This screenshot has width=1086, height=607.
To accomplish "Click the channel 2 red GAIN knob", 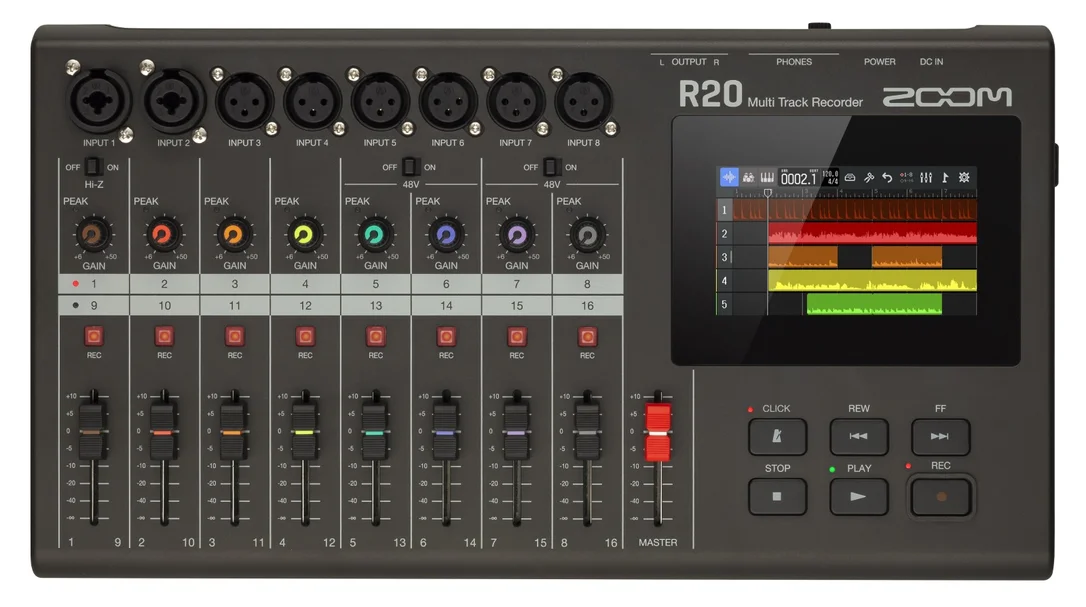I will (x=164, y=236).
